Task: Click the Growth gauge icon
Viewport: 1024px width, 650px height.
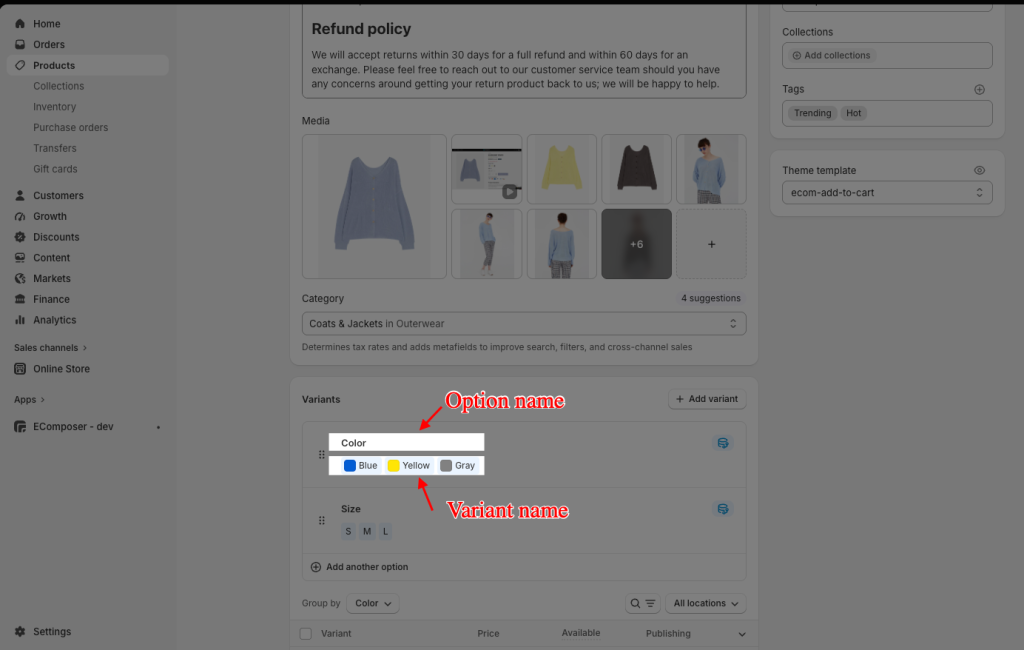Action: pyautogui.click(x=20, y=216)
